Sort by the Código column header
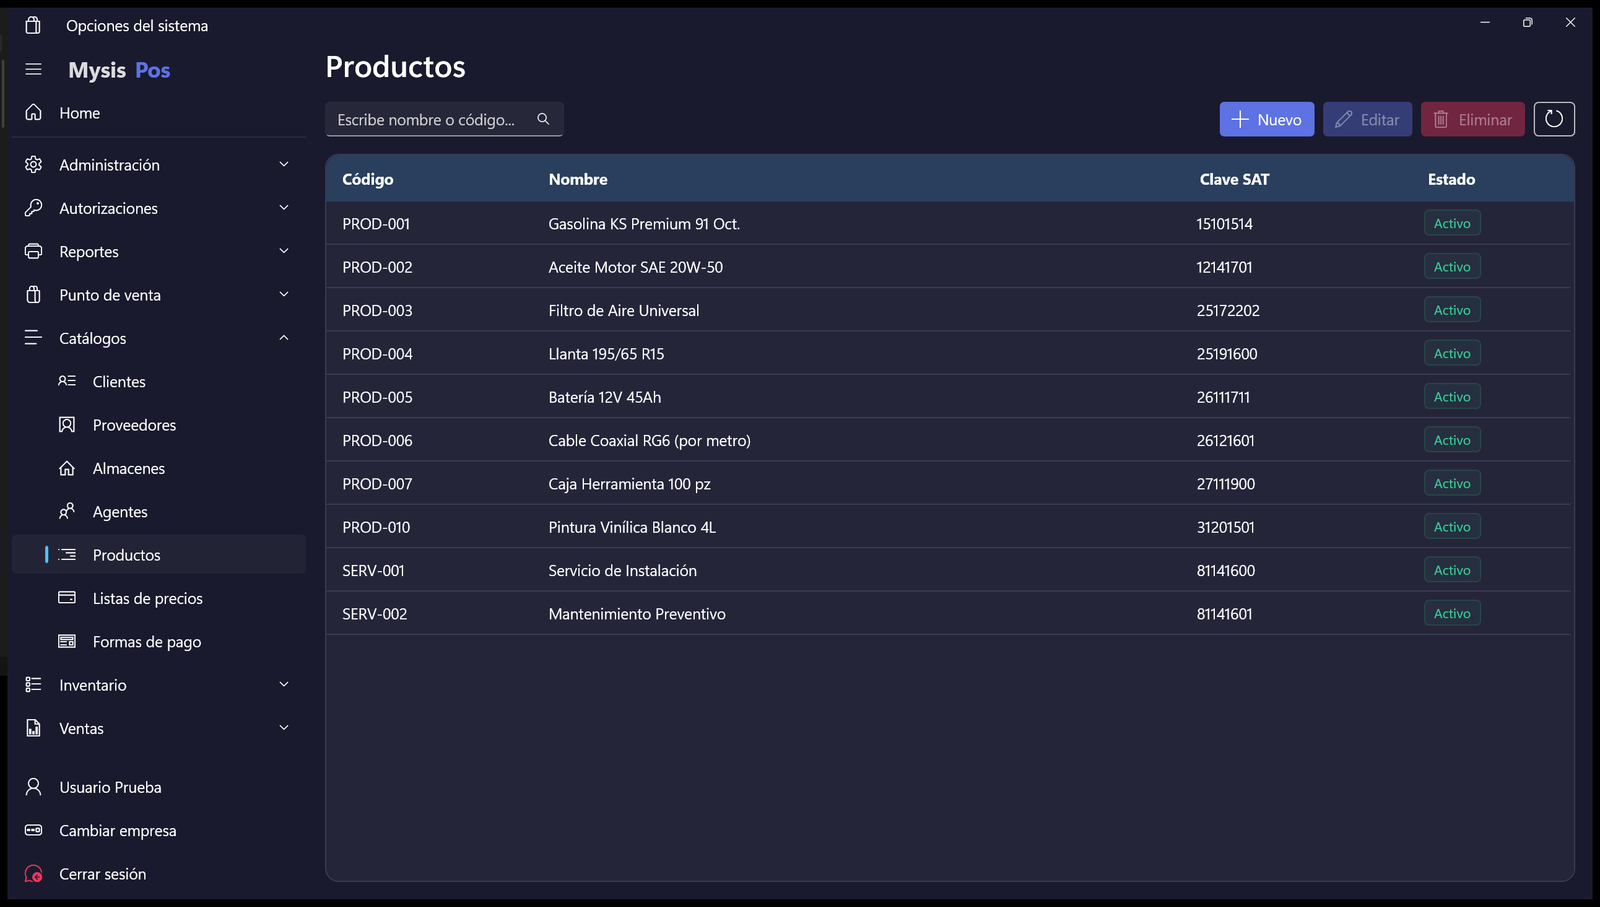This screenshot has height=907, width=1600. [368, 179]
